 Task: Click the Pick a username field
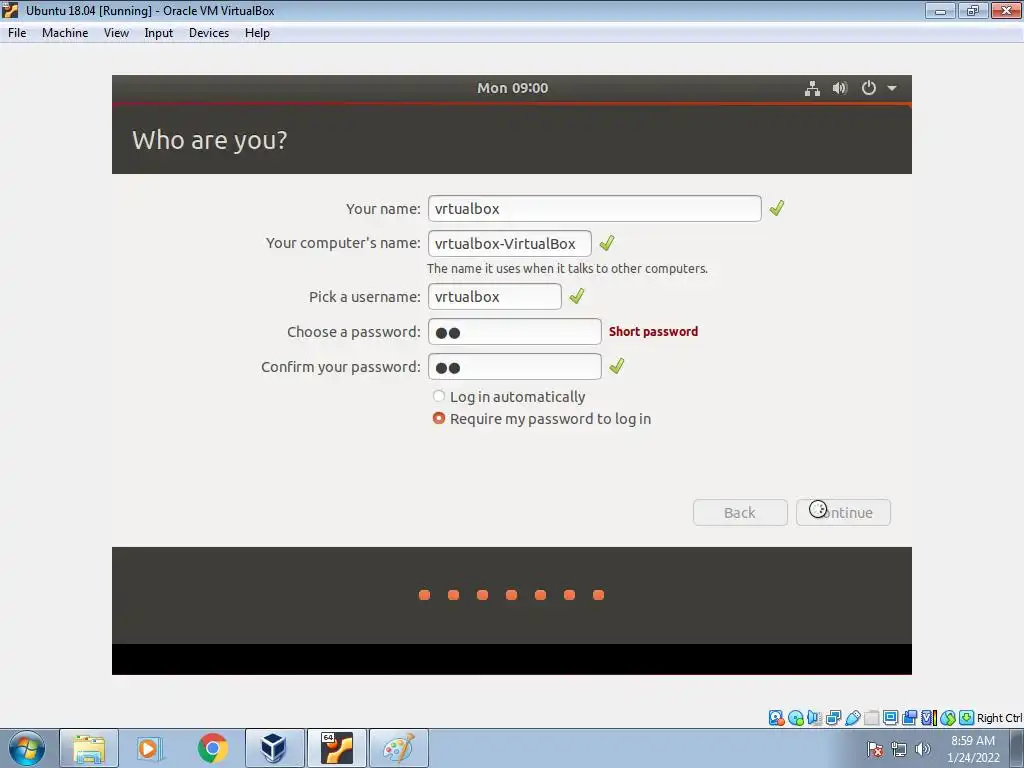[494, 296]
